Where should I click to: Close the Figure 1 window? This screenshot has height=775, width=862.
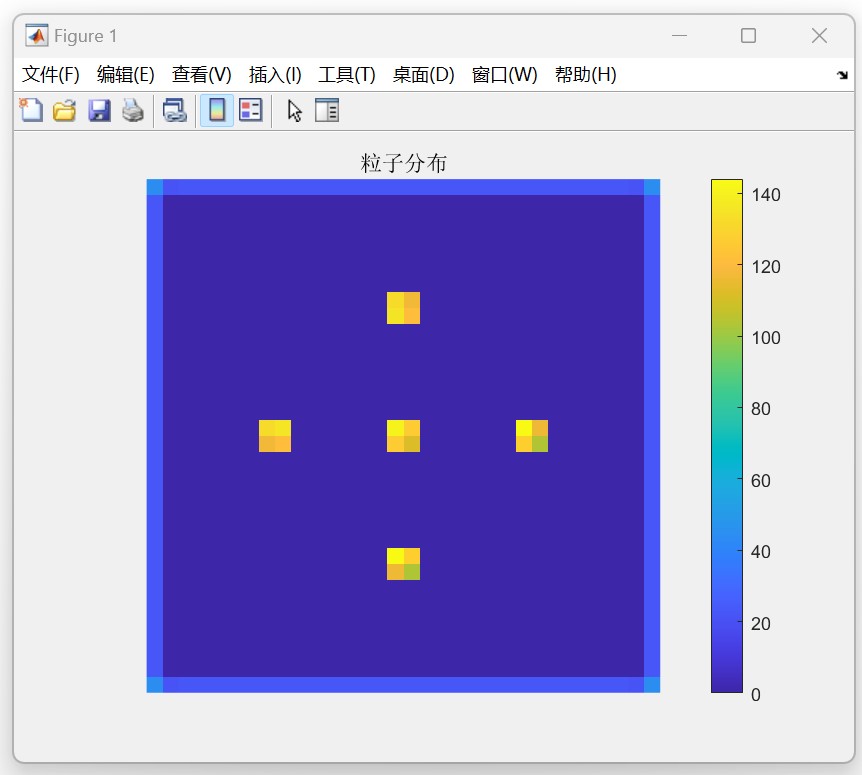pyautogui.click(x=819, y=36)
